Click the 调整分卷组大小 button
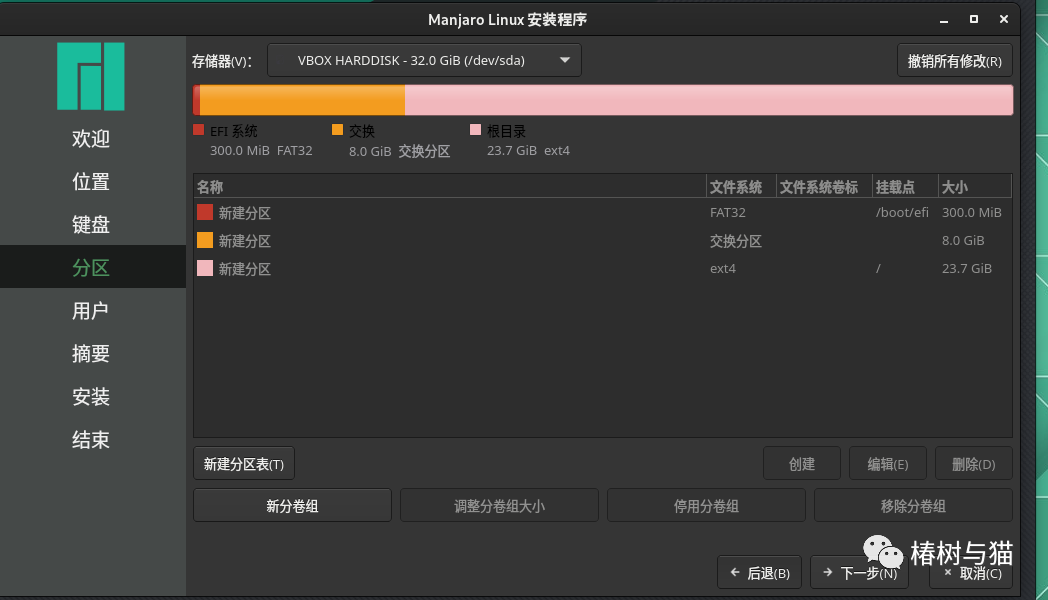Image resolution: width=1048 pixels, height=600 pixels. (x=499, y=506)
